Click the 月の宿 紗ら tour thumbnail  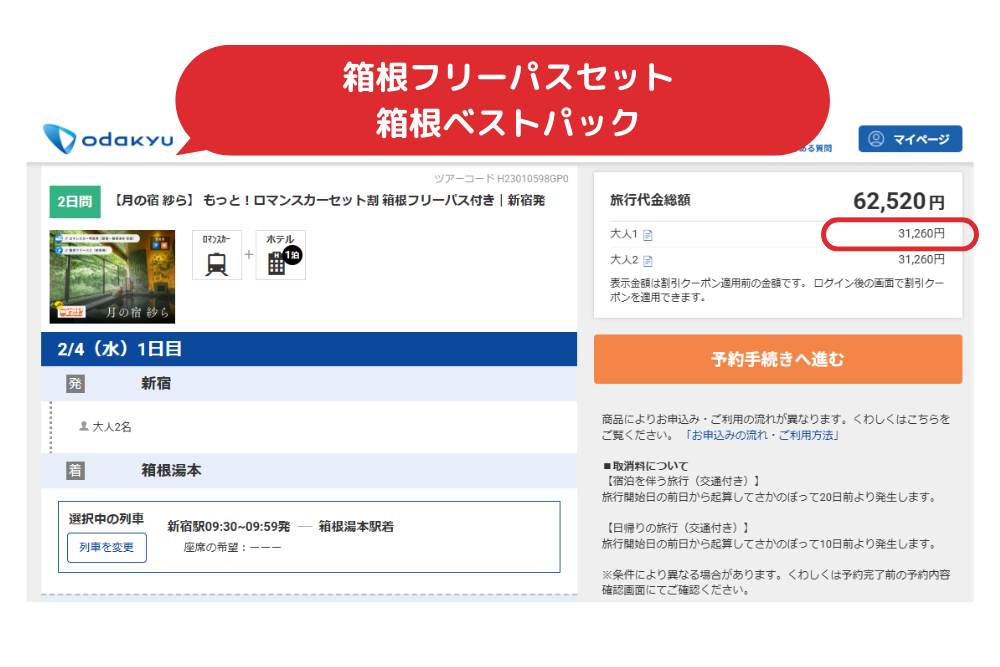pyautogui.click(x=112, y=277)
